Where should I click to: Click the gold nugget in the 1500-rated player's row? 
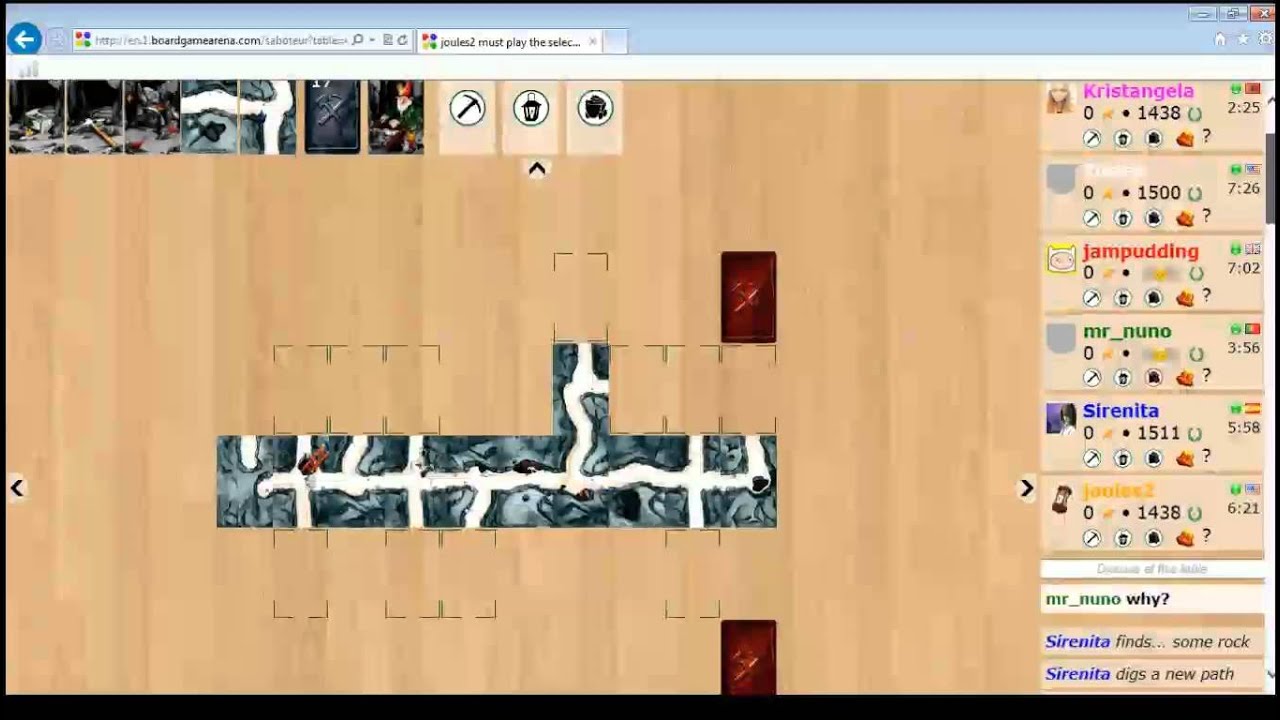pyautogui.click(x=1185, y=218)
